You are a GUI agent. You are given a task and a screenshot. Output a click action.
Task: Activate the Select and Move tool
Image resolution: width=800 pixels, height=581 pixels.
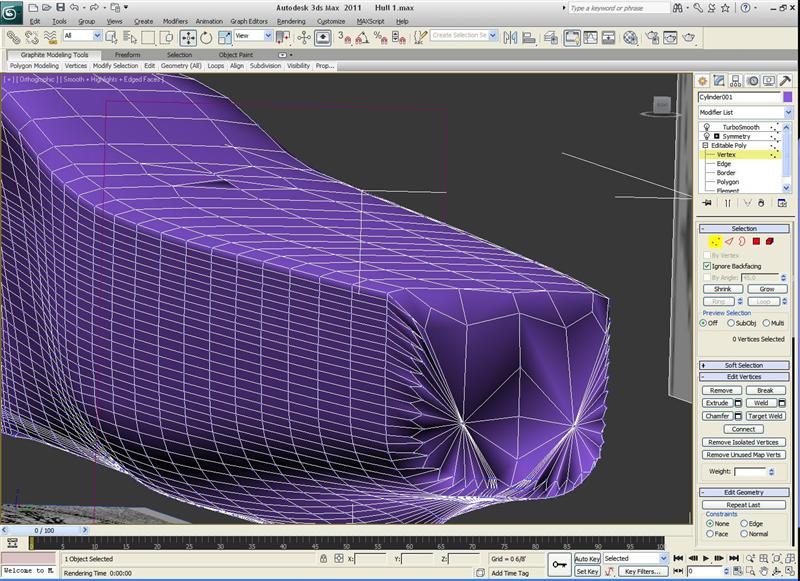point(188,38)
